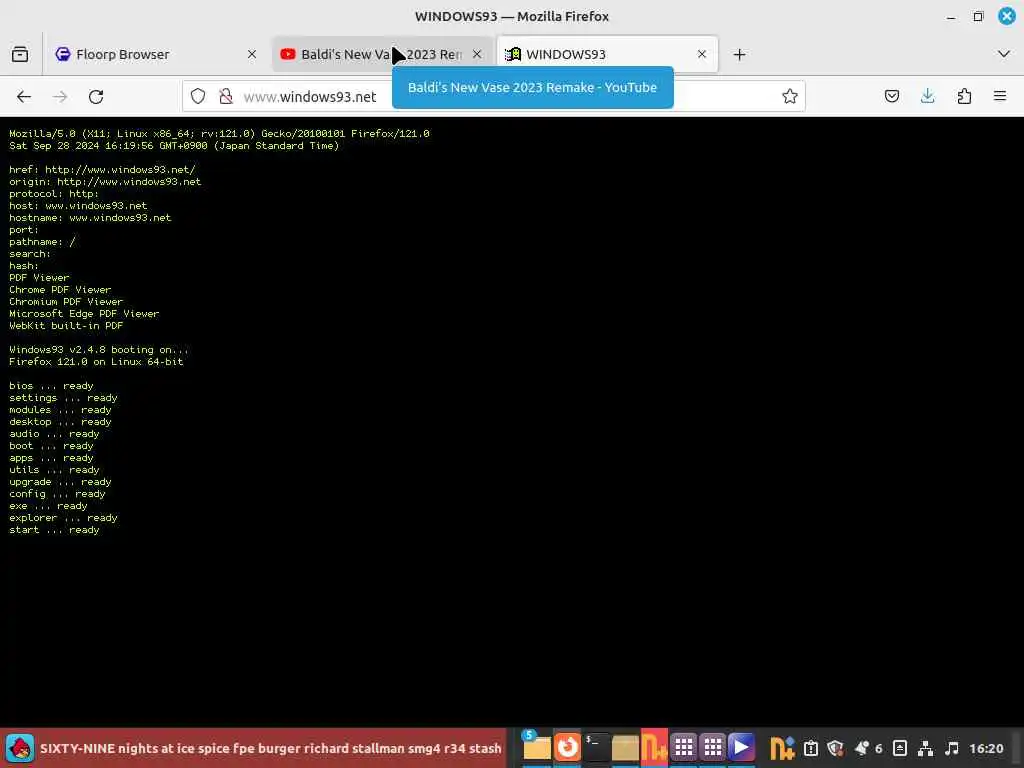Click the SIXTY-NINE nights taskbar window title

[270, 748]
